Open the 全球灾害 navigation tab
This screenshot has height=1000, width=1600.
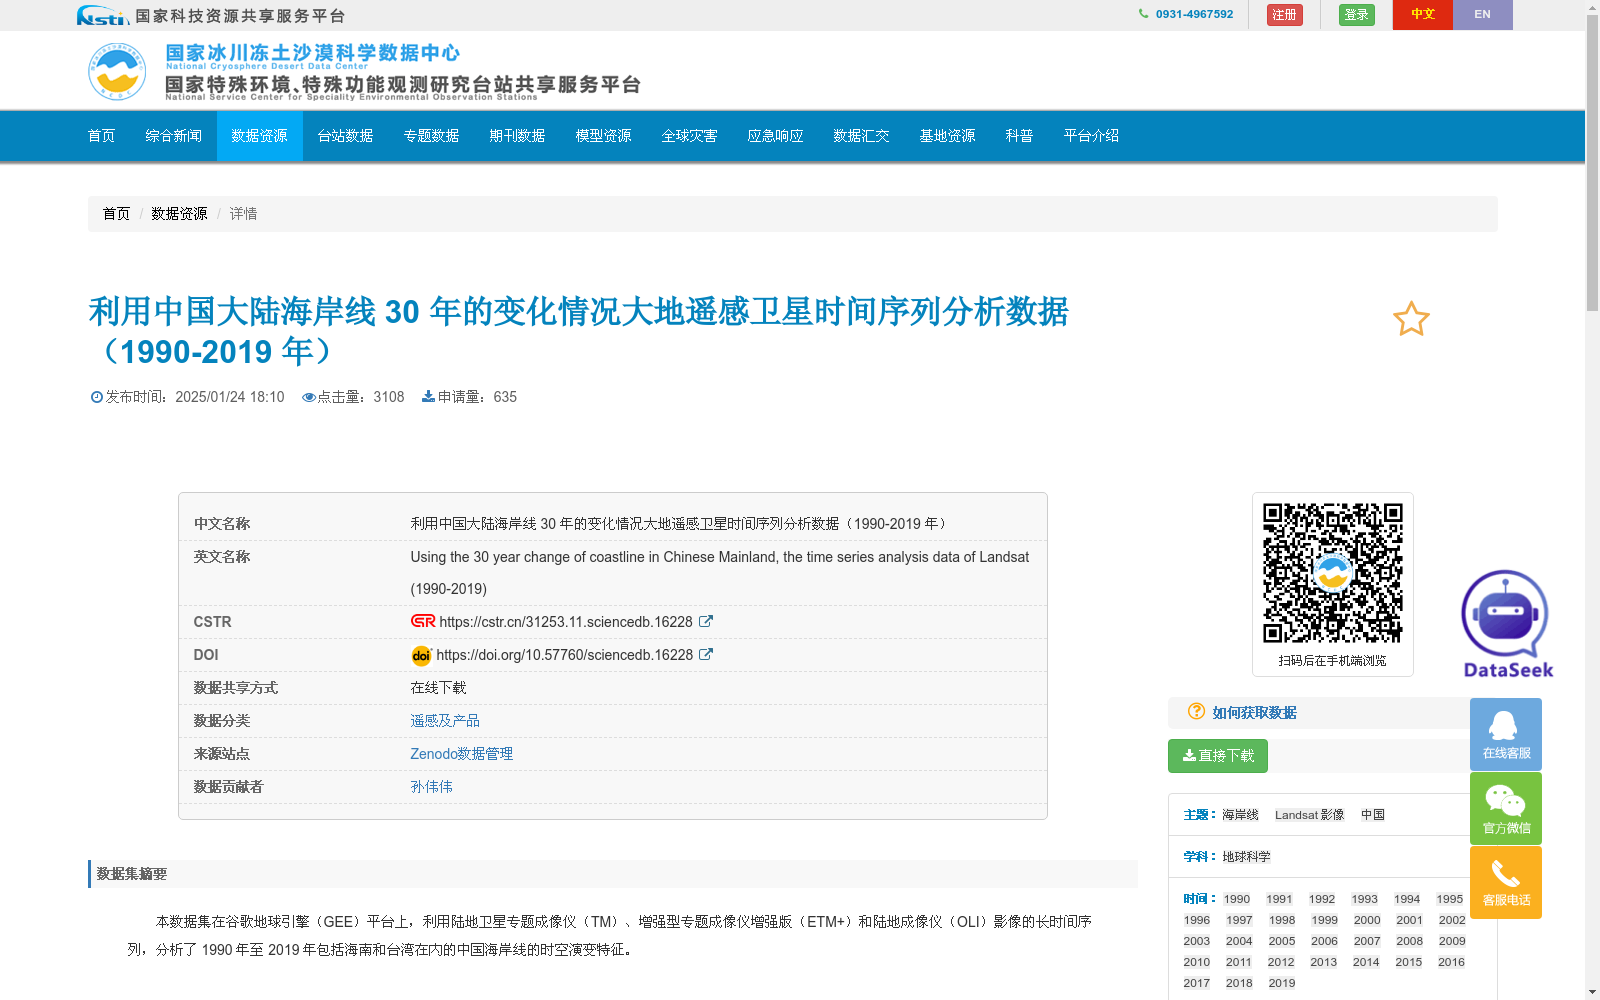[690, 136]
